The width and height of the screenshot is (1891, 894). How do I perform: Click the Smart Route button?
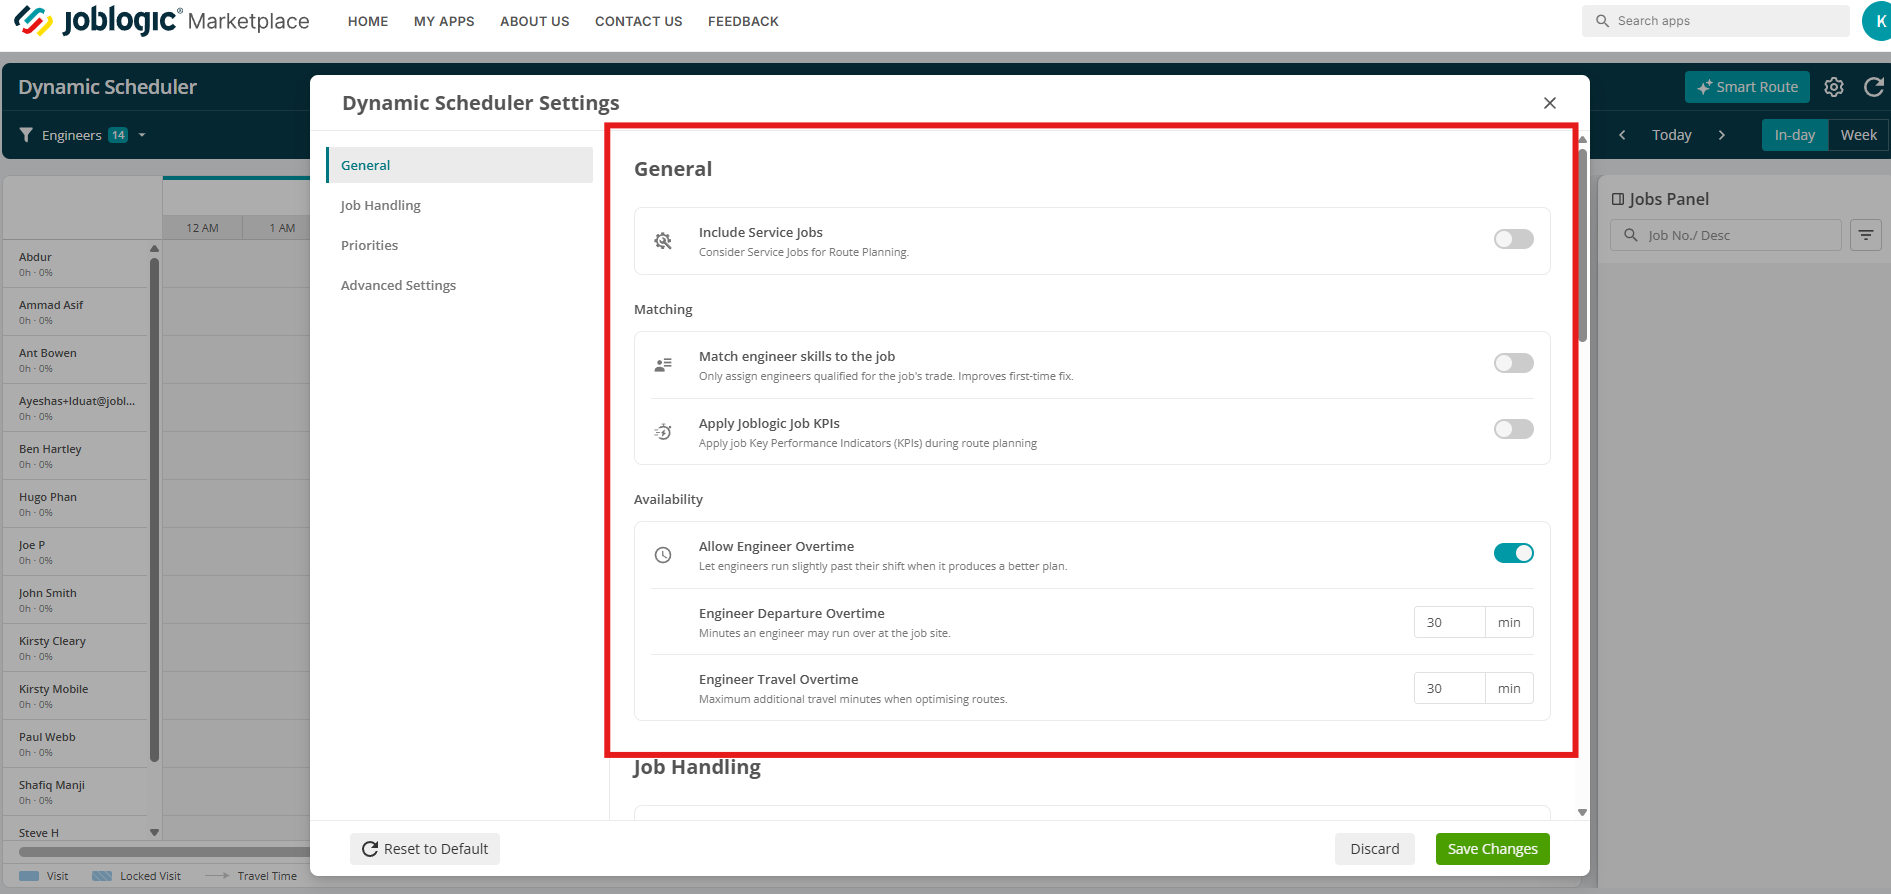(1747, 87)
